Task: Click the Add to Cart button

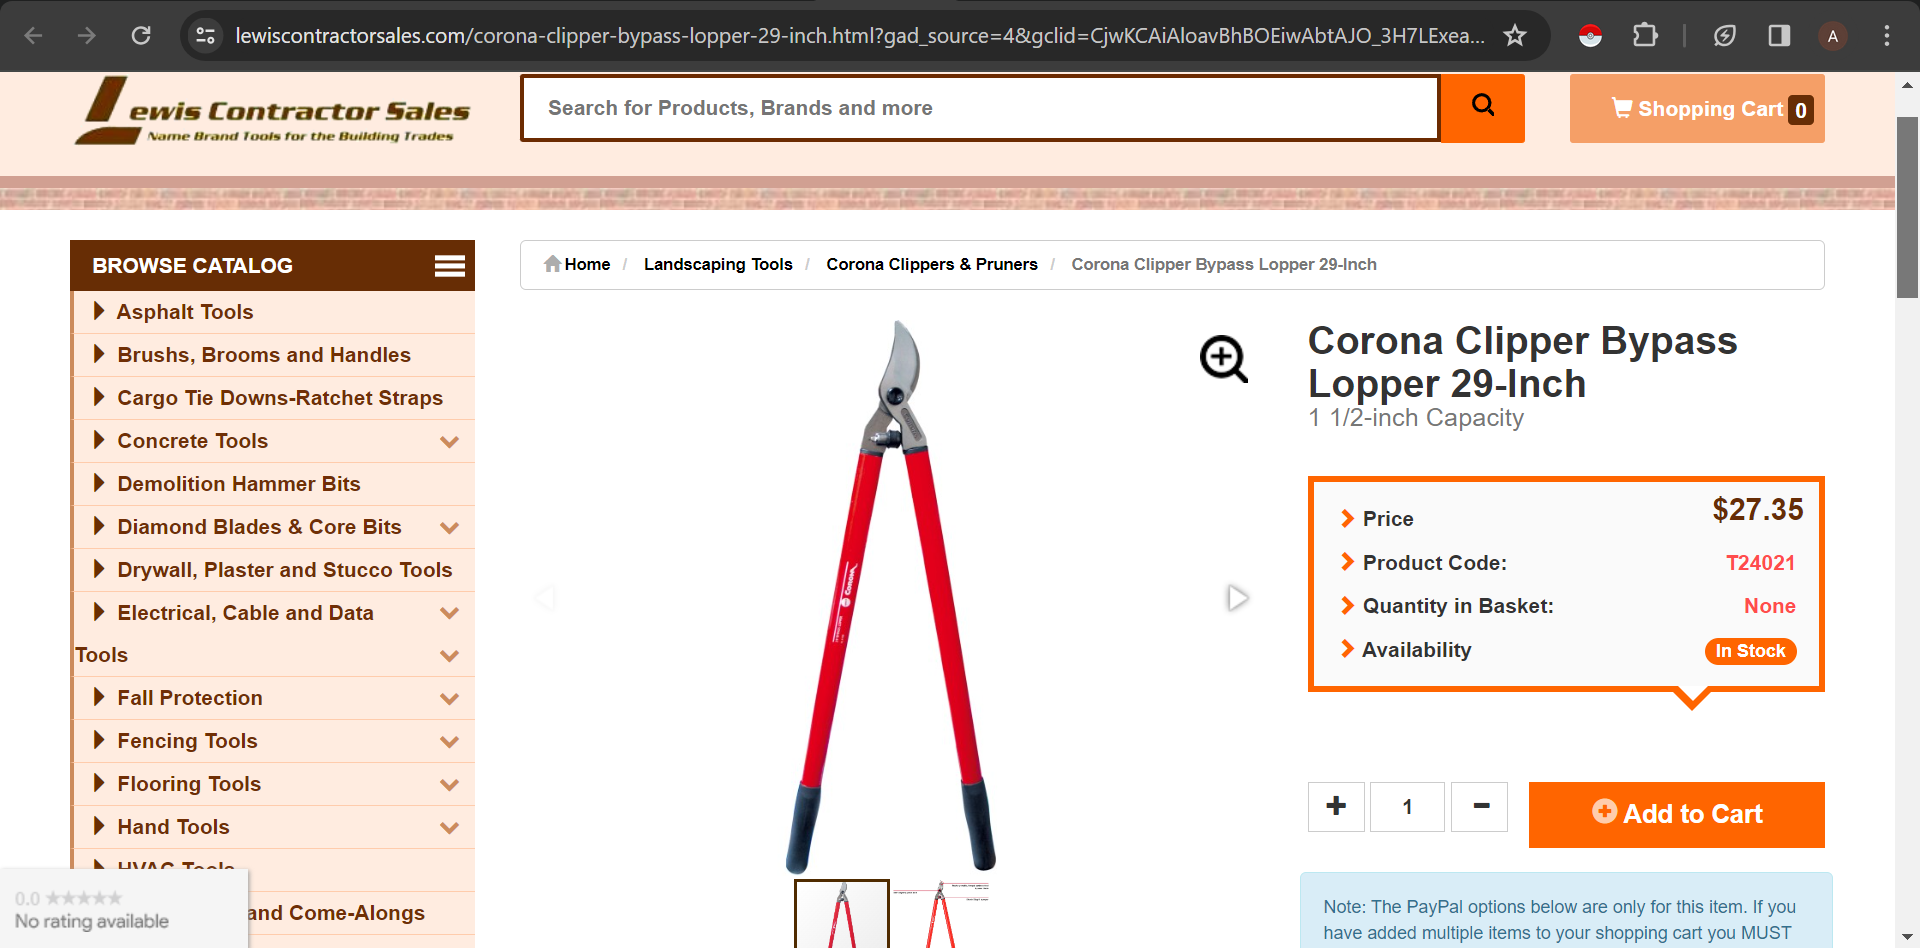Action: (x=1677, y=814)
